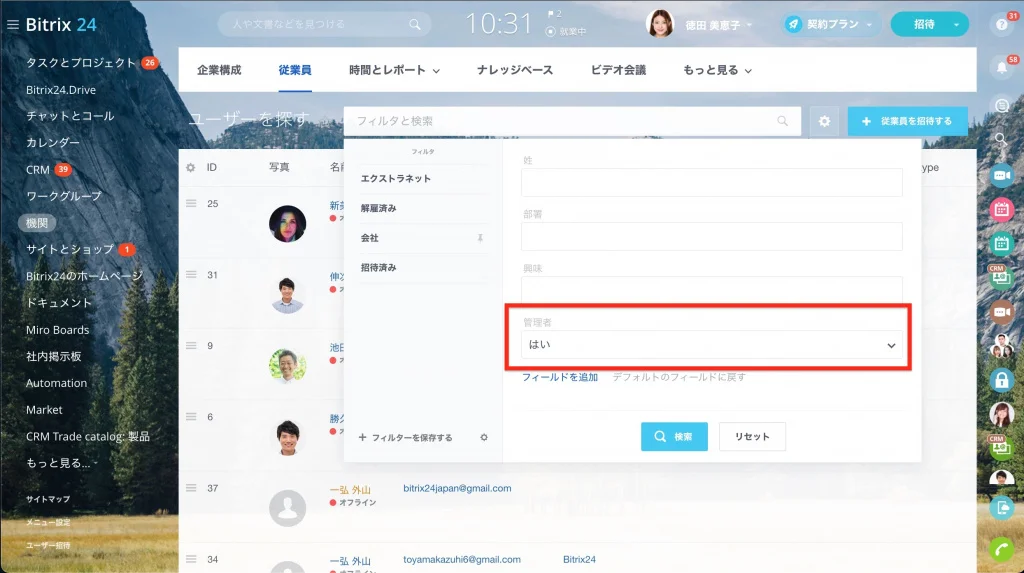Open the hamburger menu beside Bitrix 24
Viewport: 1024px width, 573px height.
tap(12, 25)
